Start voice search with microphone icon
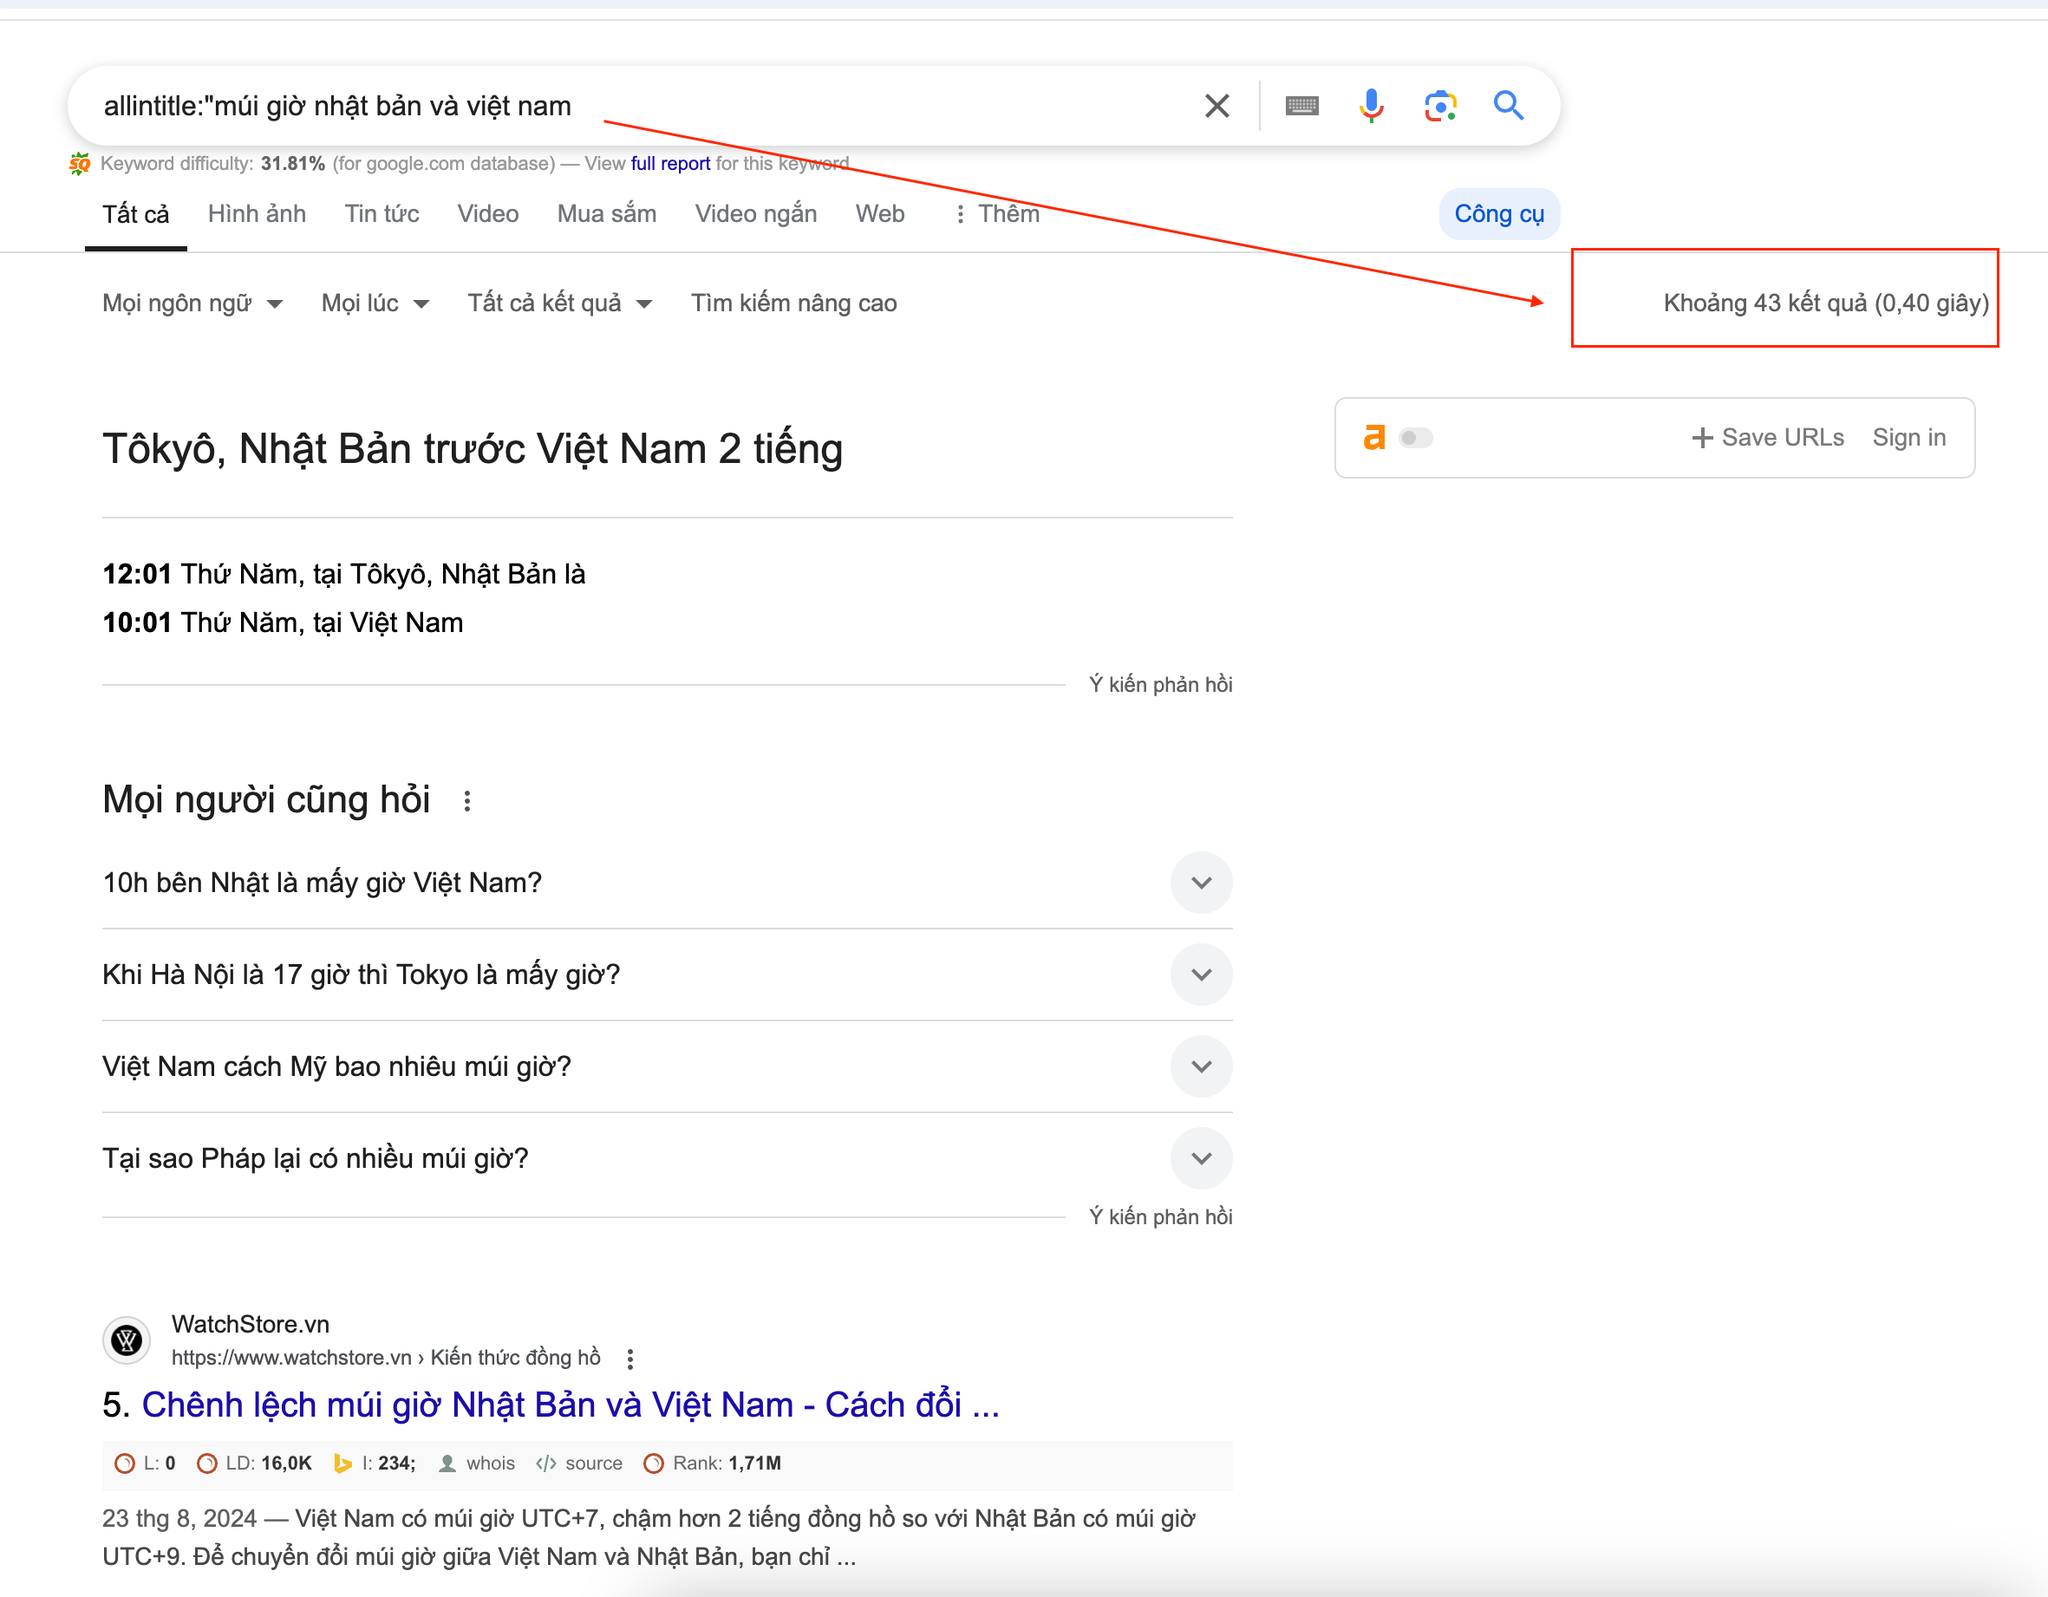Image resolution: width=2048 pixels, height=1597 pixels. click(x=1371, y=106)
